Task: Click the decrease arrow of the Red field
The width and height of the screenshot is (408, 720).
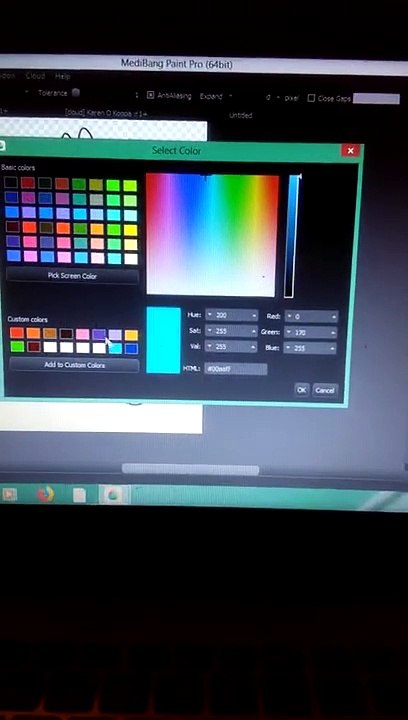Action: pos(290,317)
